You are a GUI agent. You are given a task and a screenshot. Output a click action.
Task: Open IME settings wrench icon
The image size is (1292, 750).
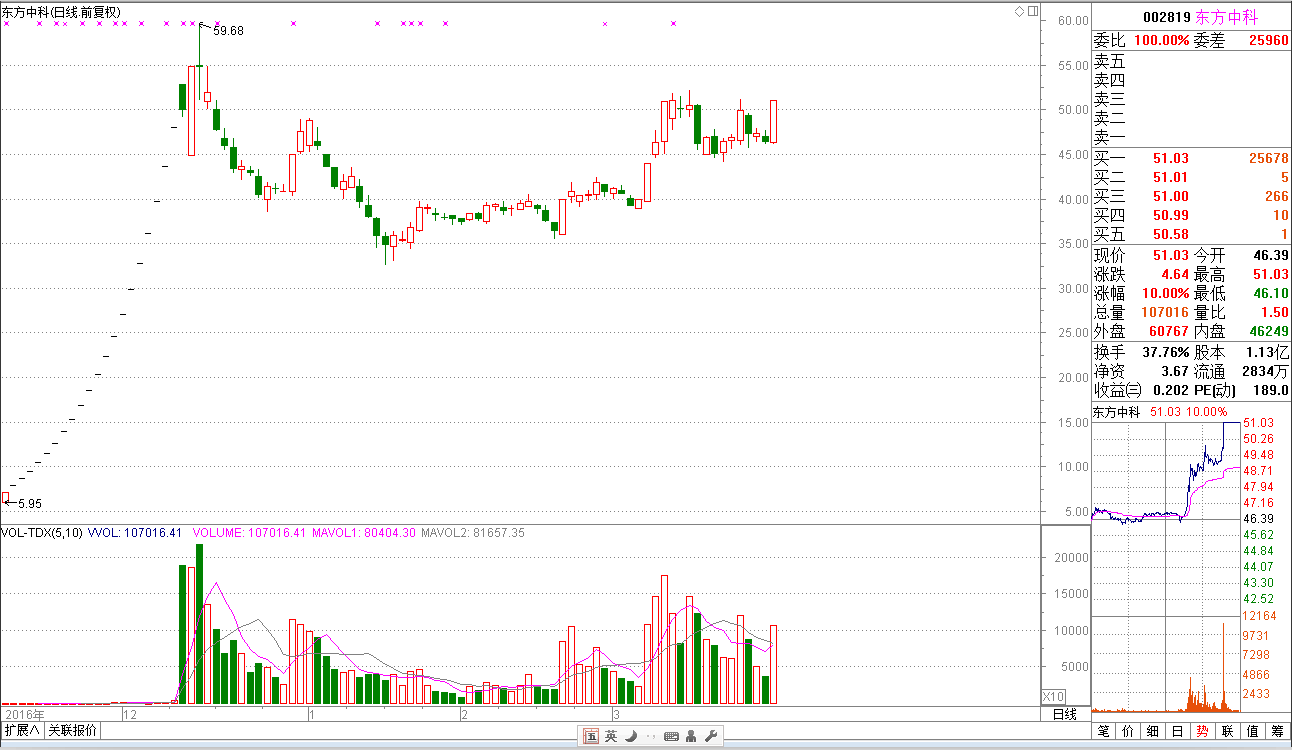(x=711, y=737)
